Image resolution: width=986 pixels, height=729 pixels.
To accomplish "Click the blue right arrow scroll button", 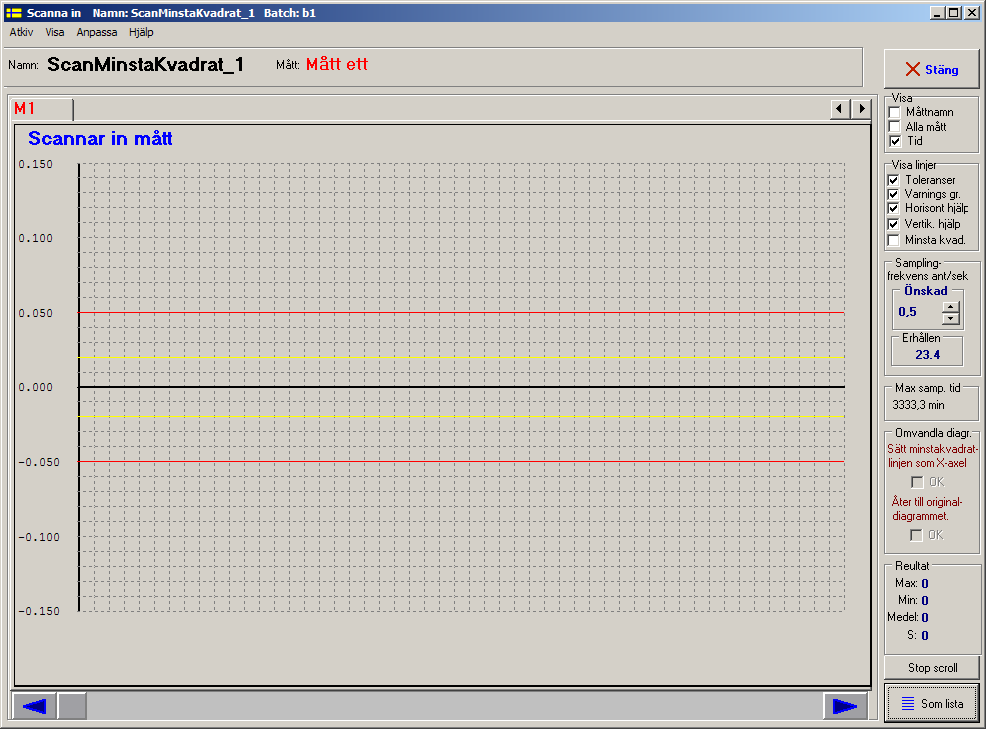I will click(x=845, y=706).
